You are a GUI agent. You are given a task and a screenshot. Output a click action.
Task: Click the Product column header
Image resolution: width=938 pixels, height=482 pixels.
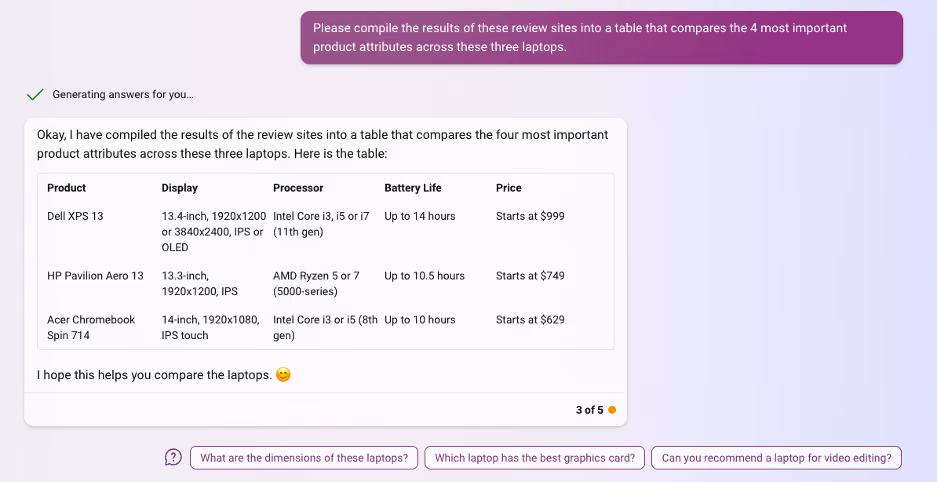(66, 188)
